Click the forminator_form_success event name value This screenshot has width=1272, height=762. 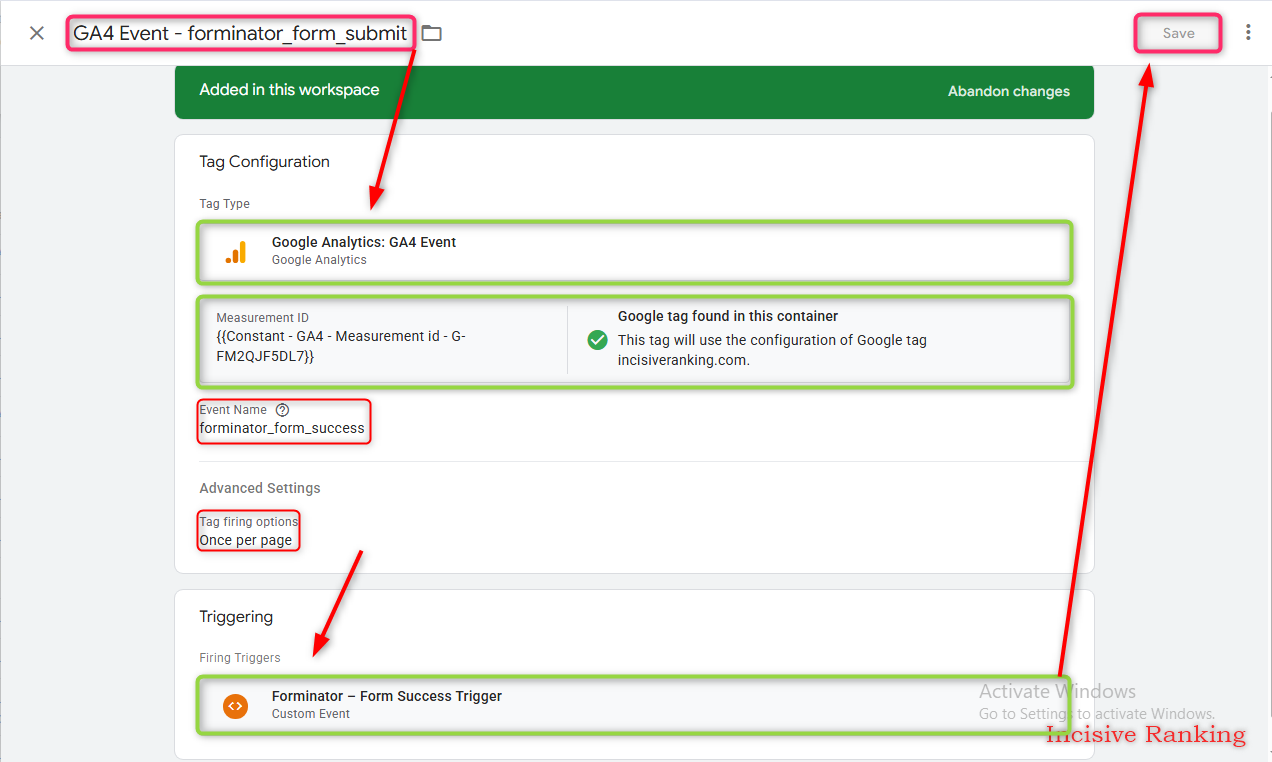pyautogui.click(x=282, y=428)
